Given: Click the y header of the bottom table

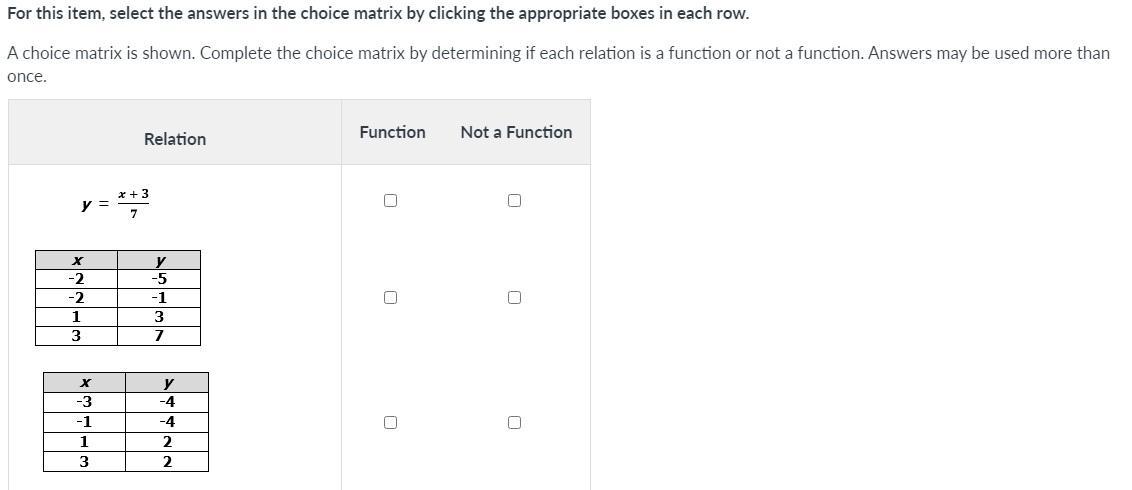Looking at the screenshot, I should pos(167,383).
